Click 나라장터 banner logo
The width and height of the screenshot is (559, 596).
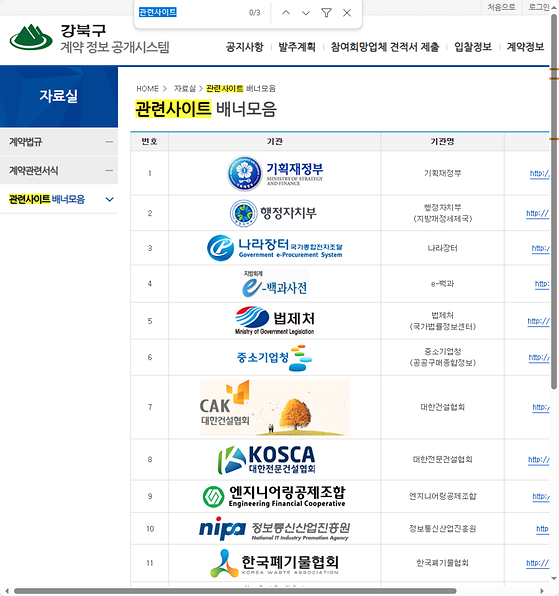click(x=274, y=248)
